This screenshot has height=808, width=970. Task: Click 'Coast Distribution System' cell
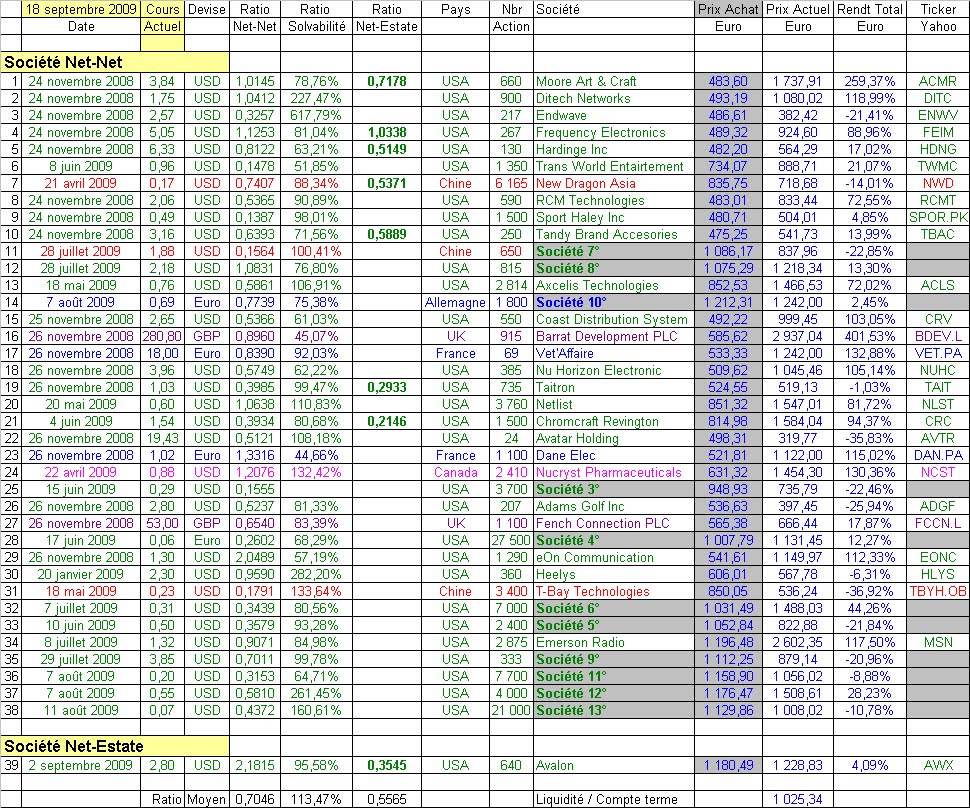point(614,319)
